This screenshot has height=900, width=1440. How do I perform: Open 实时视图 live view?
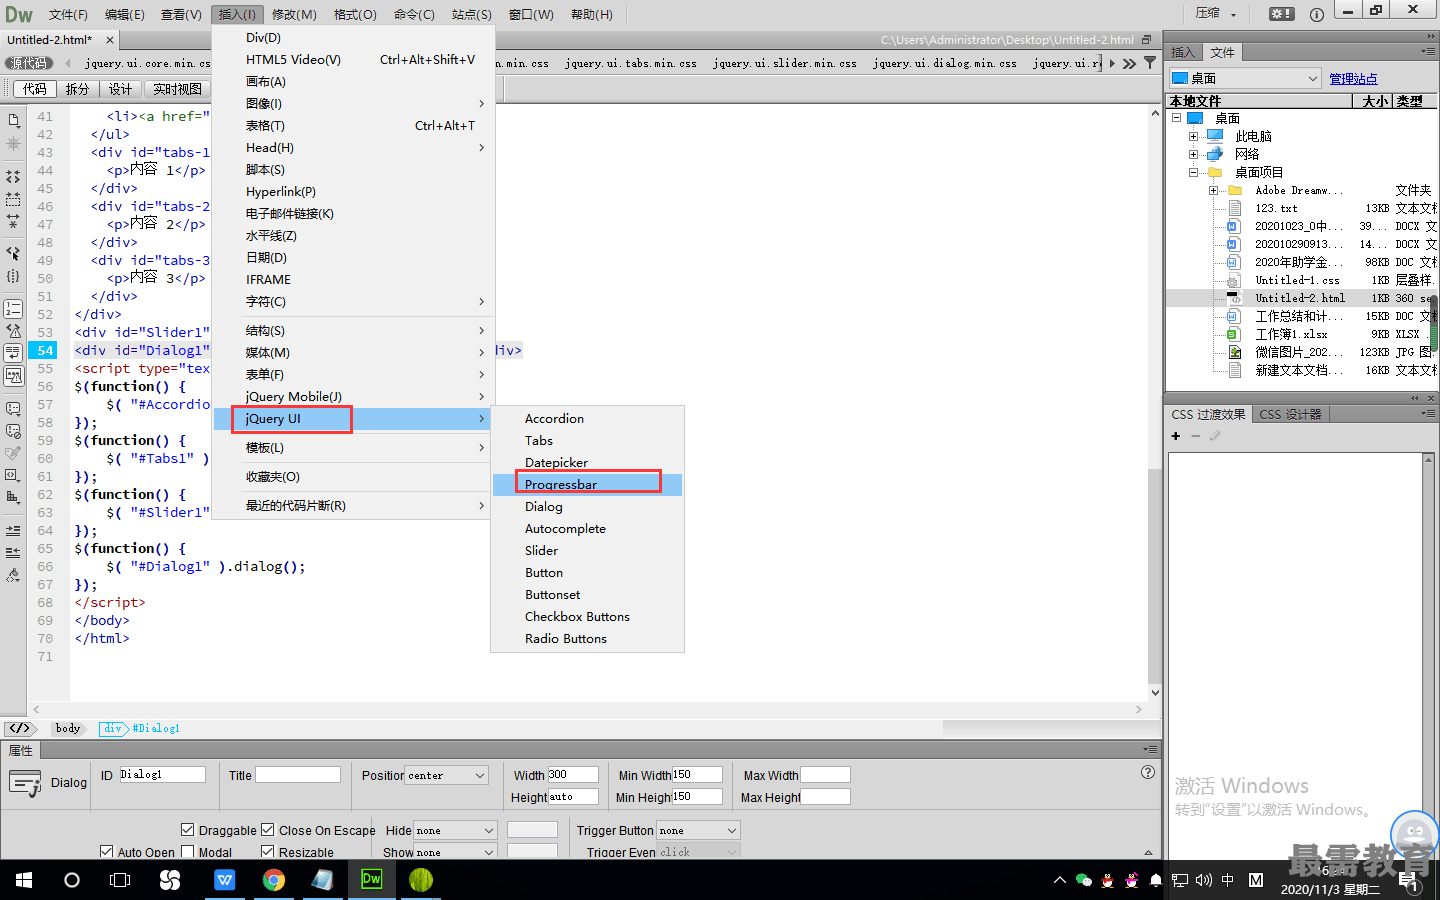(x=177, y=89)
